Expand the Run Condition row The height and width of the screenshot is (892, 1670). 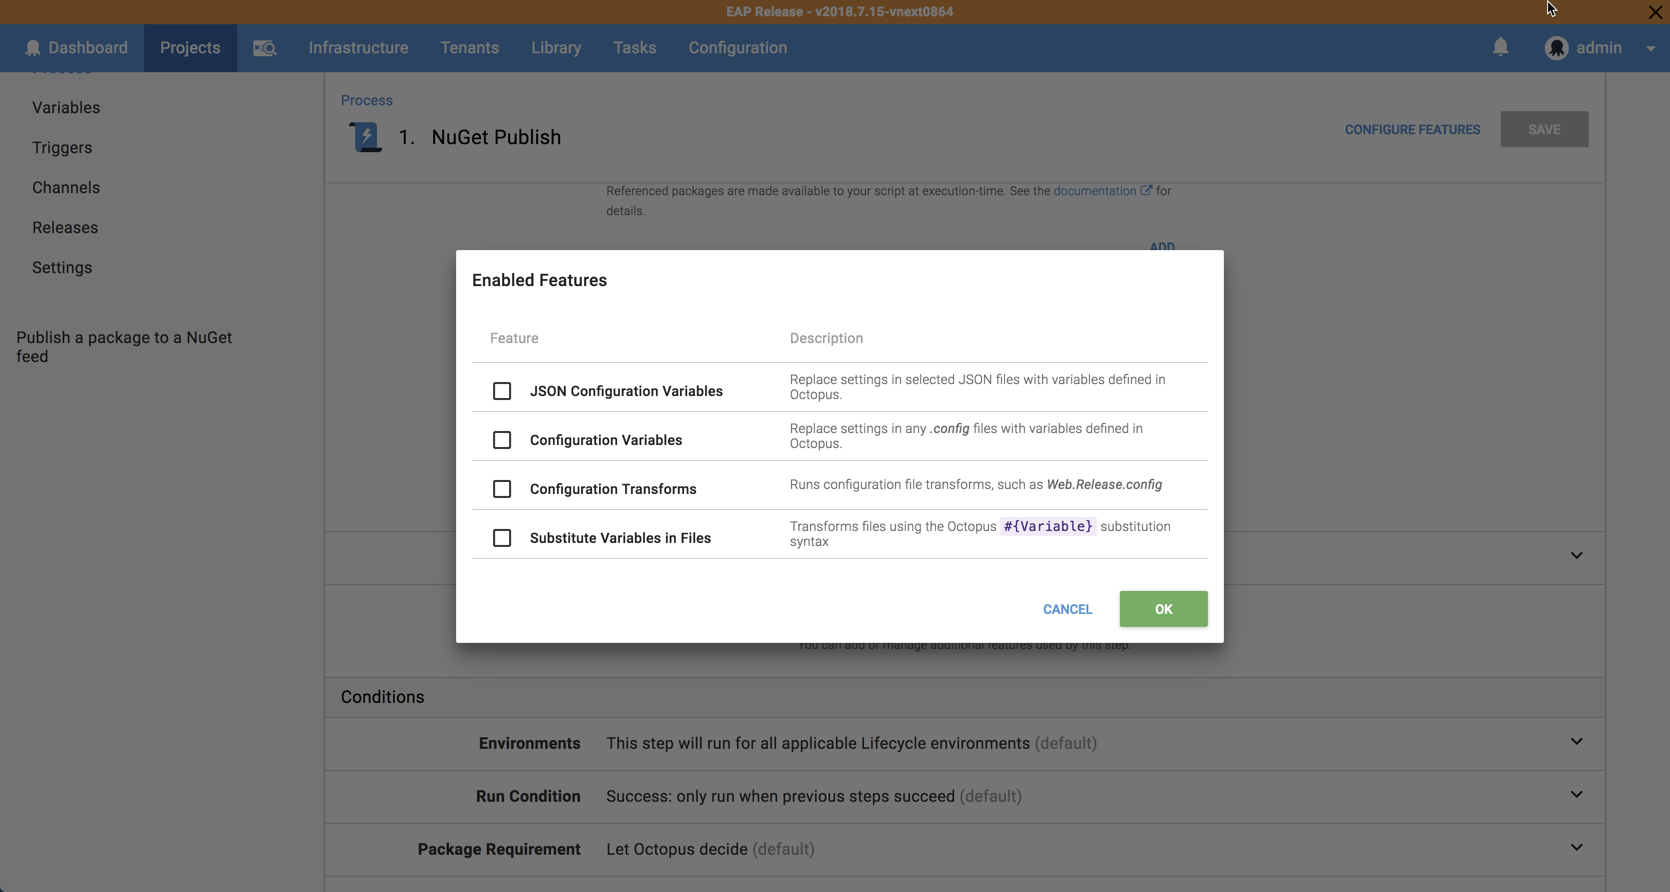click(1576, 795)
